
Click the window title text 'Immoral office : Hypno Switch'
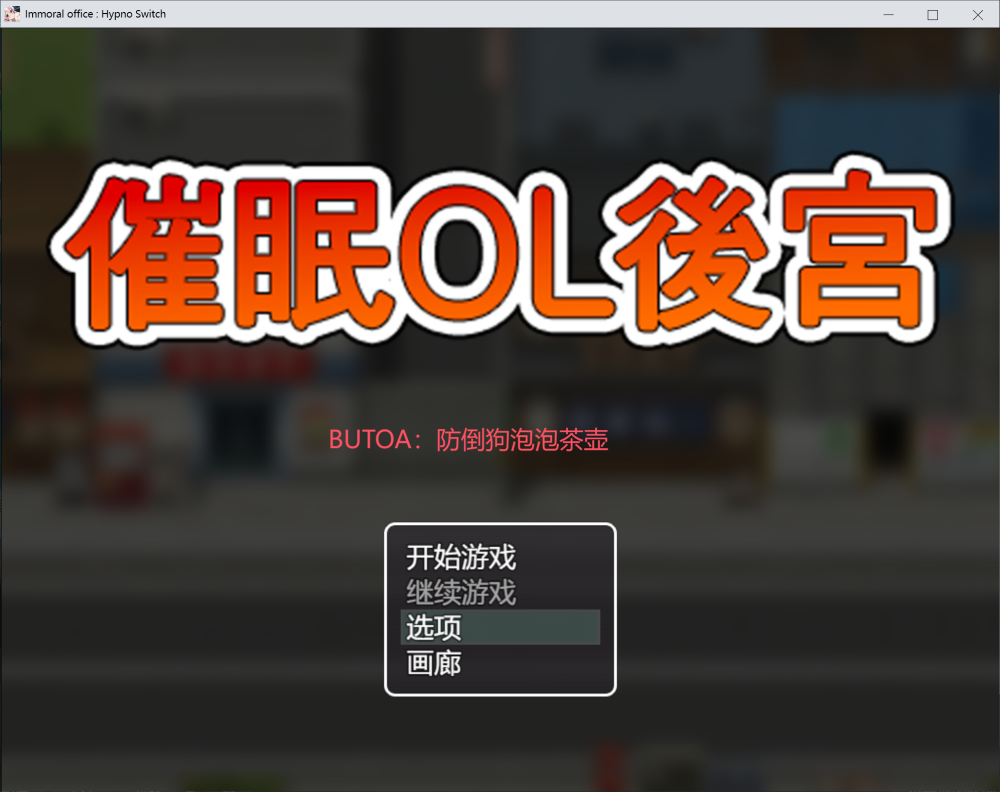click(x=96, y=14)
